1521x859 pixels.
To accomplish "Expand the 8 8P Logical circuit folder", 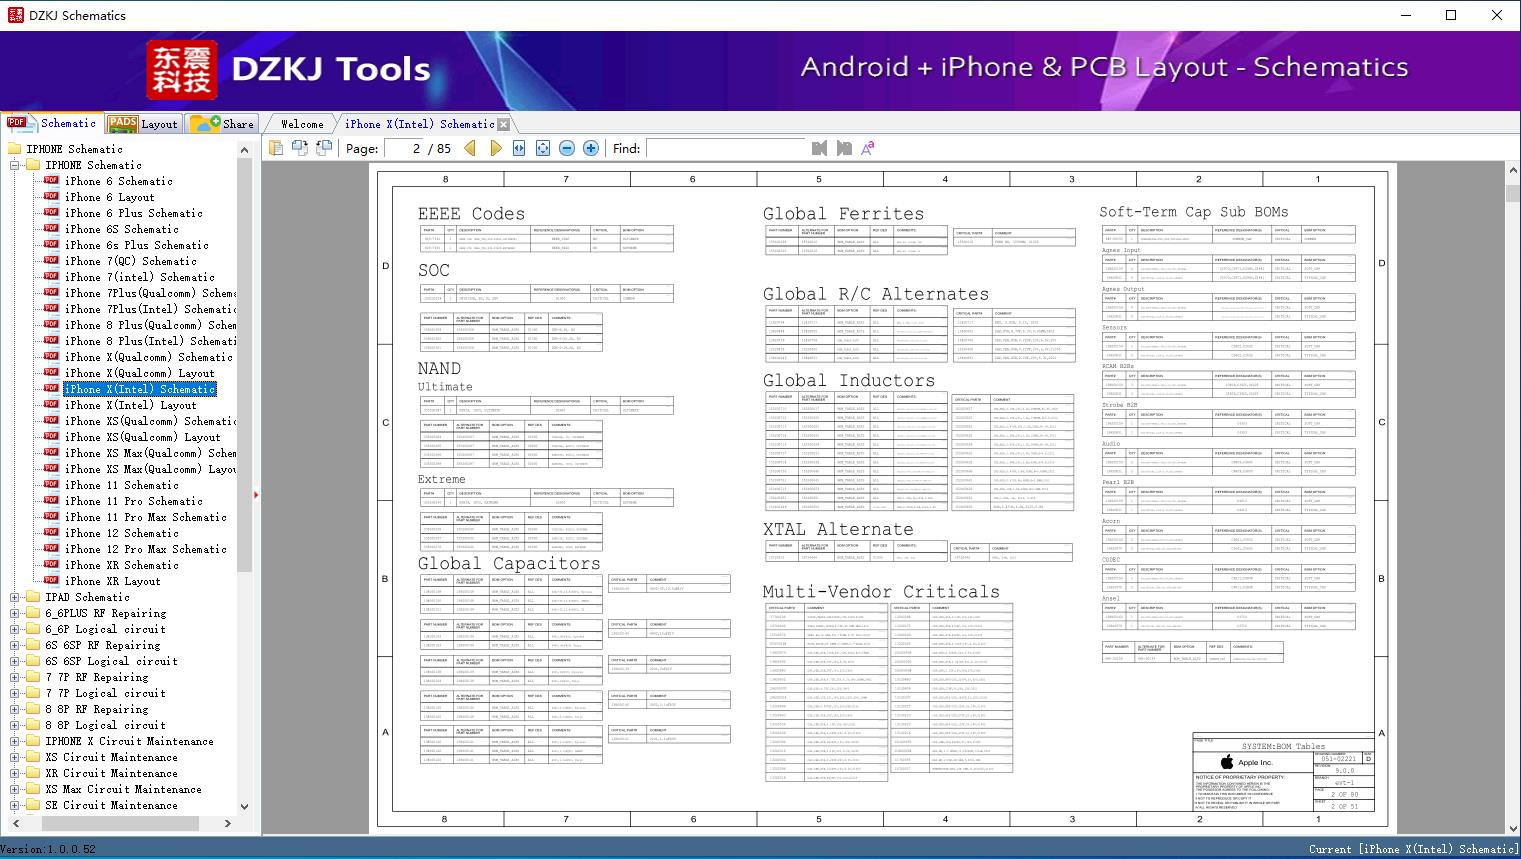I will pos(15,725).
